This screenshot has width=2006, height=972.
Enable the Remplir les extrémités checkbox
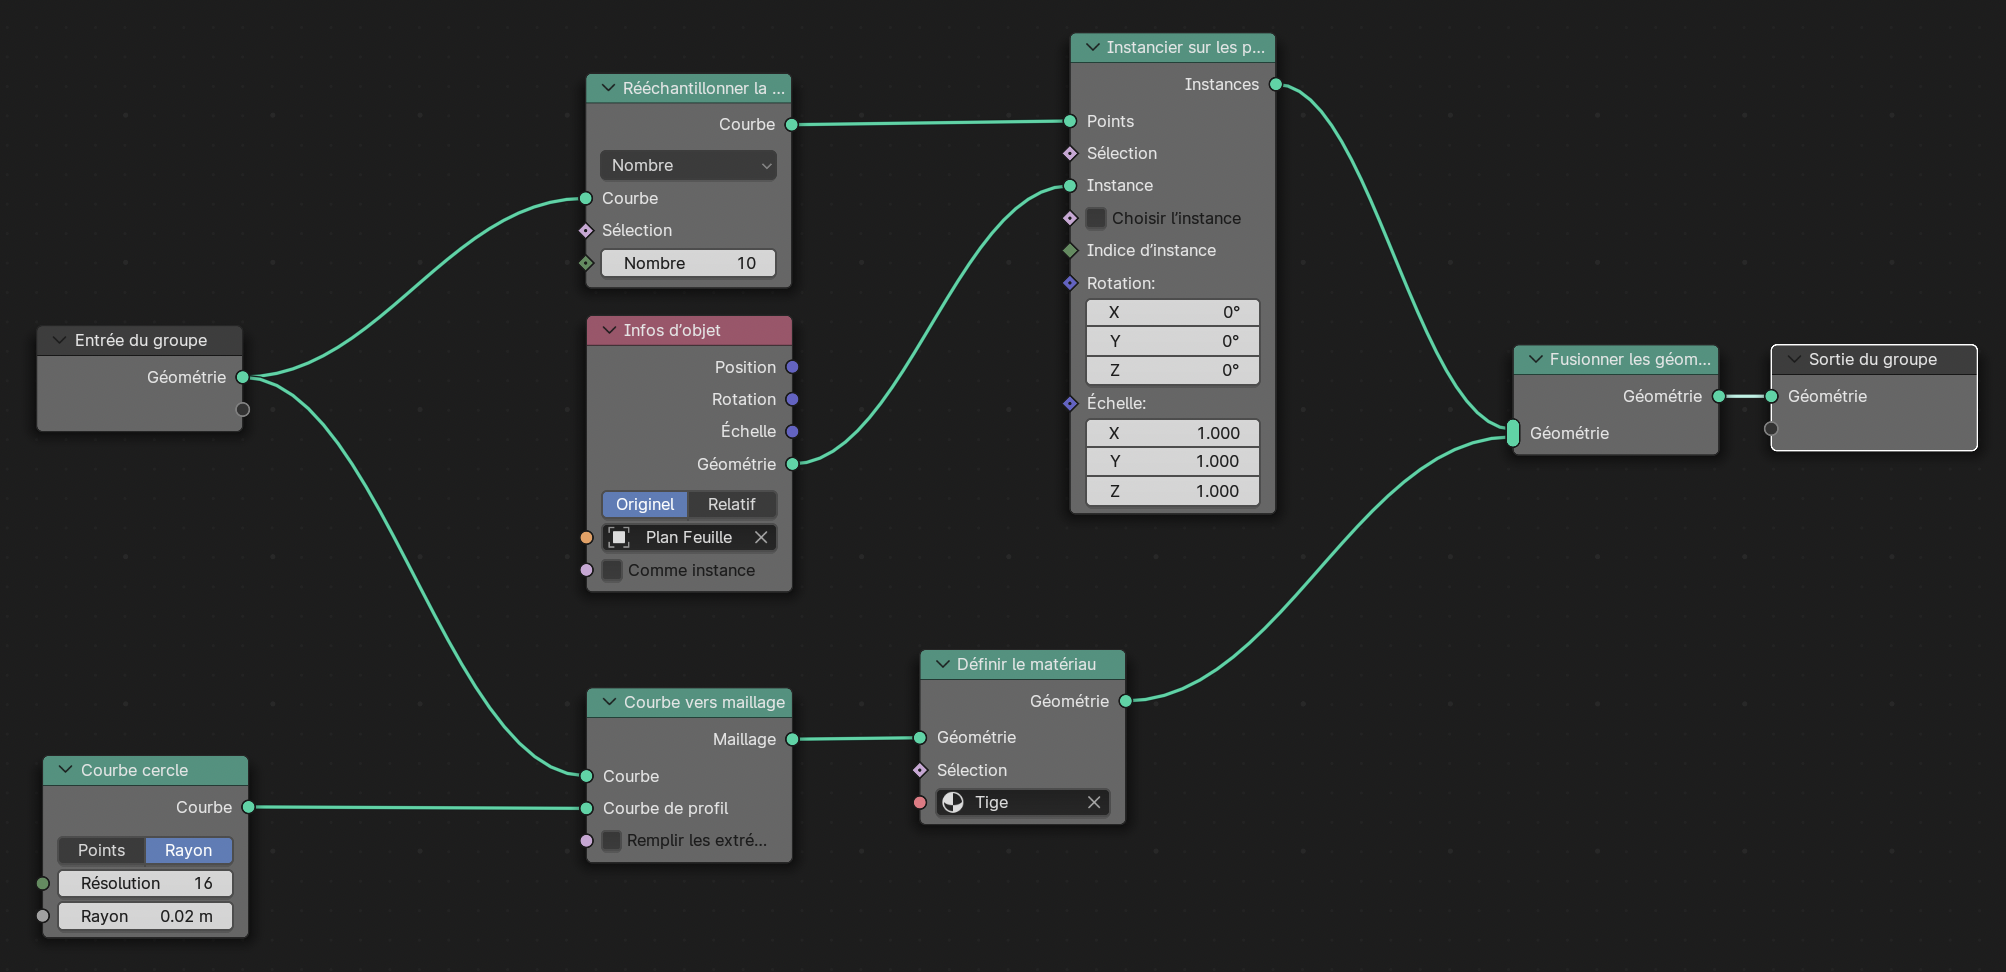[x=612, y=841]
